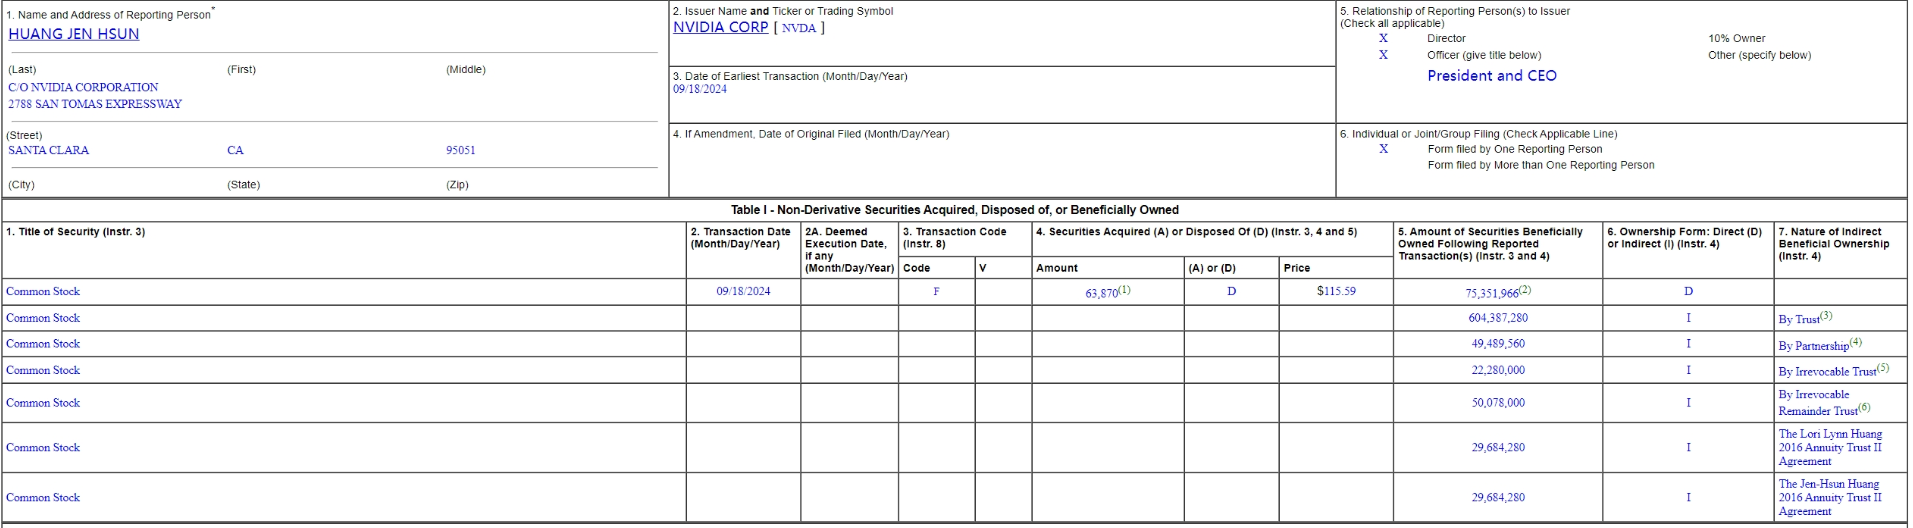Click footnote (3) beside By Trust
The width and height of the screenshot is (1913, 528).
[1826, 316]
